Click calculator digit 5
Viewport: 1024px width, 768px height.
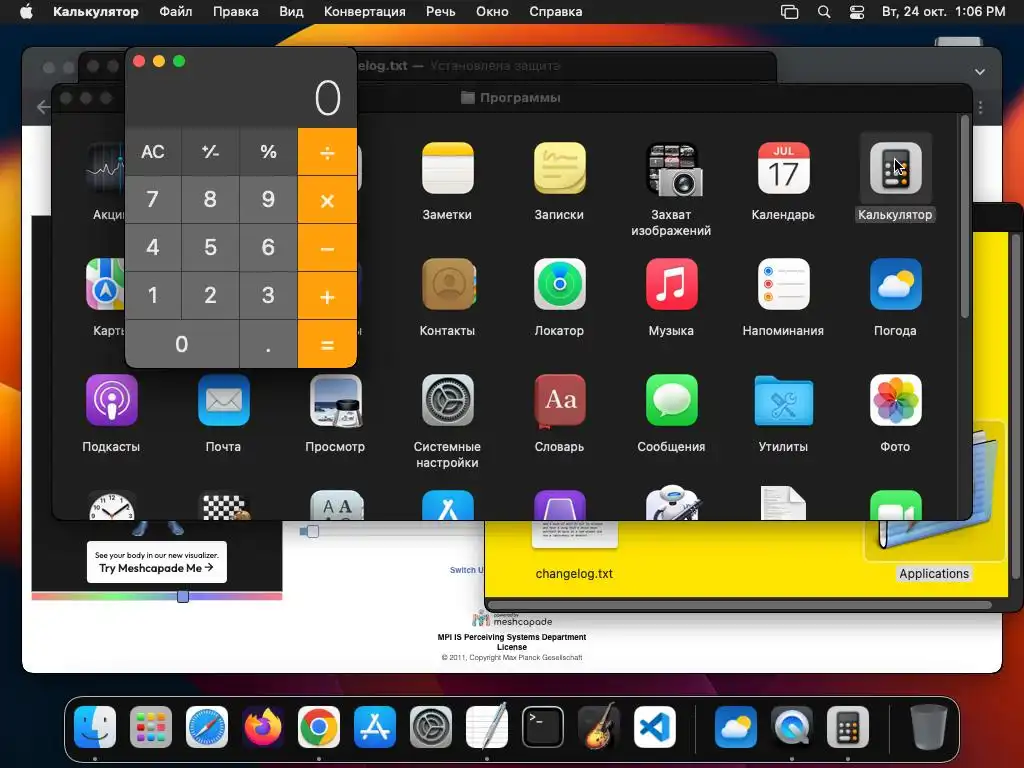210,248
